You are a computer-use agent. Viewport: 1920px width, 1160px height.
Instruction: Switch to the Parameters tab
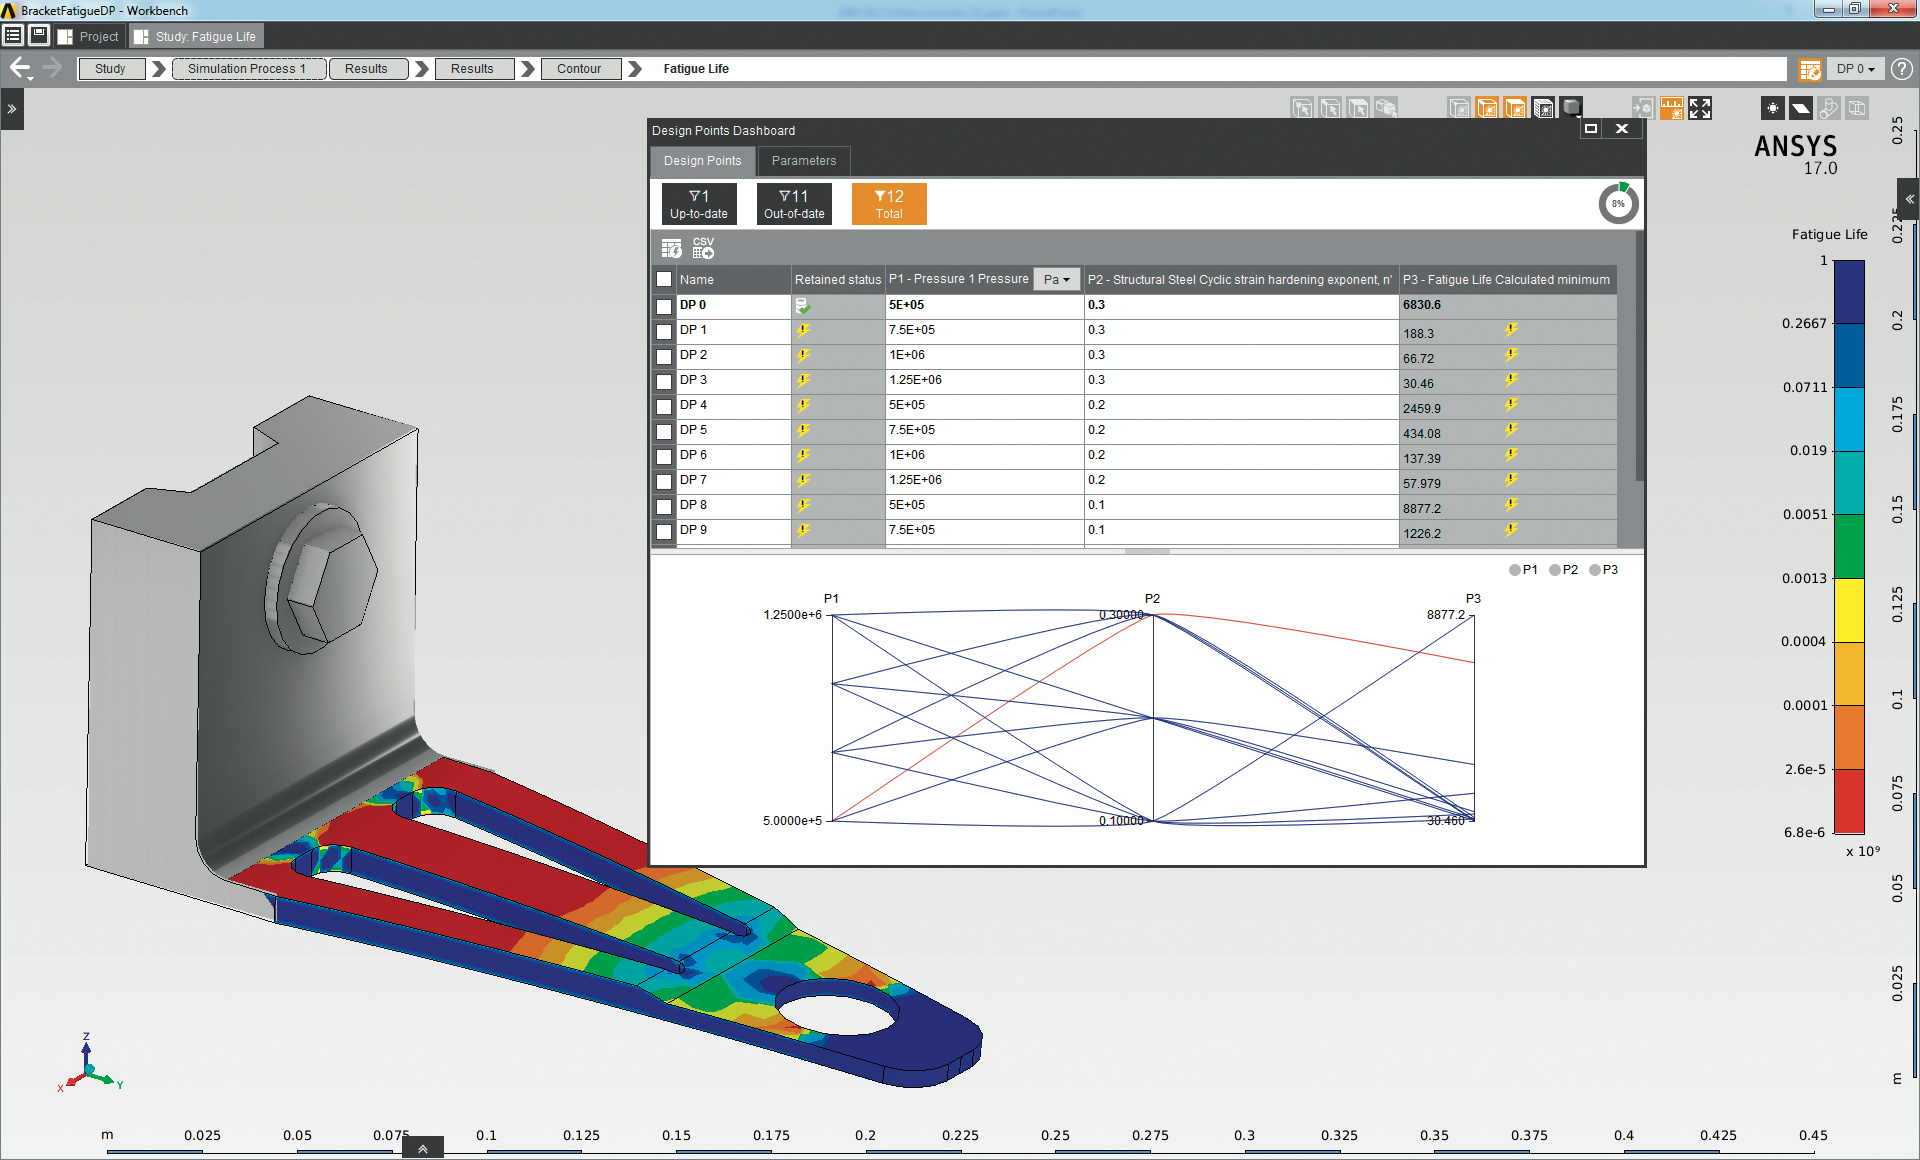coord(803,161)
